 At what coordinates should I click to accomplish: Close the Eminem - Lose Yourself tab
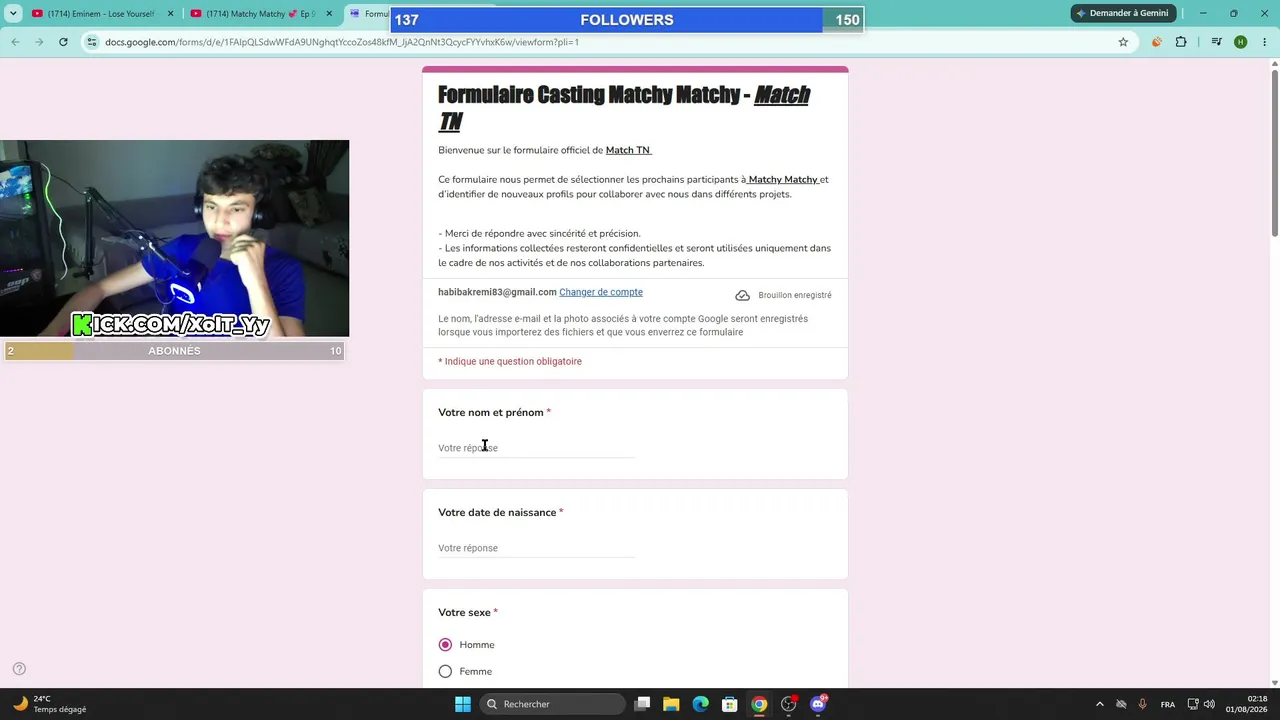[x=170, y=14]
